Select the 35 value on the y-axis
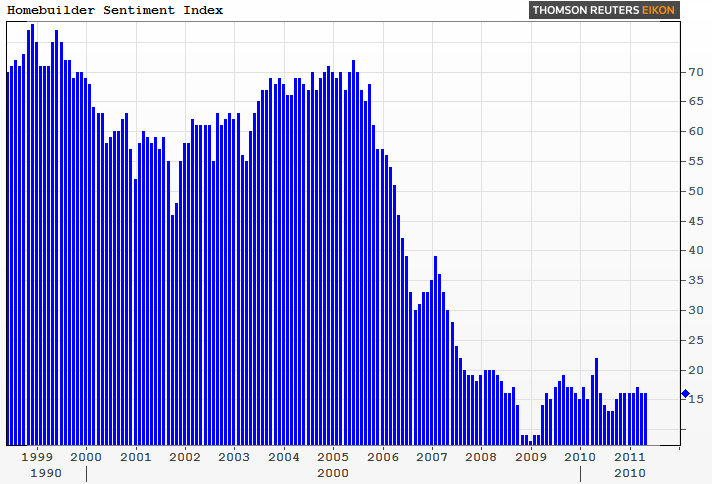712x484 pixels. [691, 280]
